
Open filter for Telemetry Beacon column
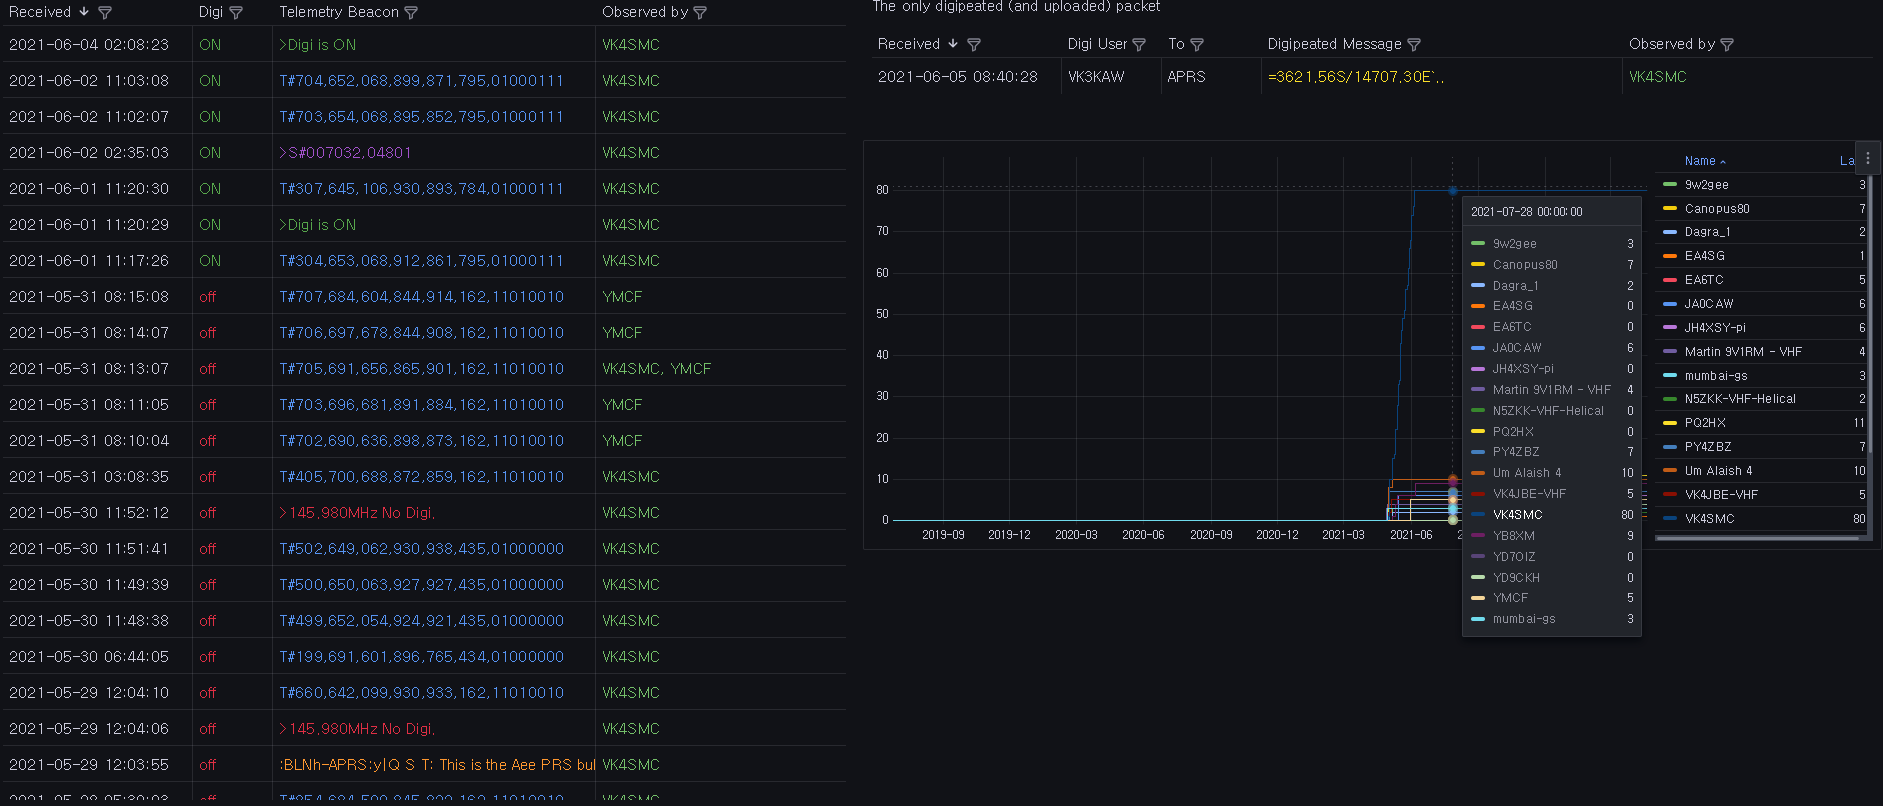[x=411, y=13]
